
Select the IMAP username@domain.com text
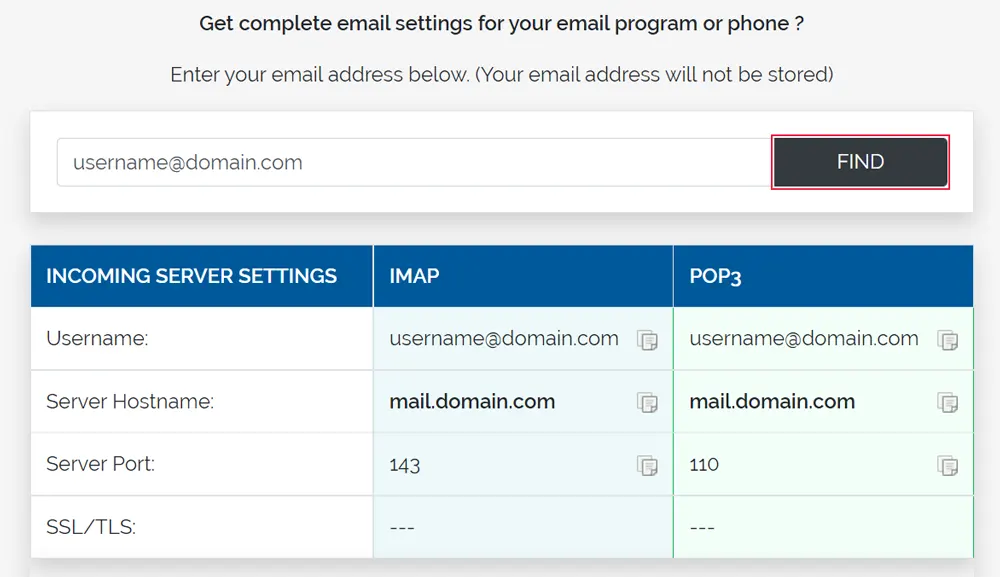[x=504, y=339]
